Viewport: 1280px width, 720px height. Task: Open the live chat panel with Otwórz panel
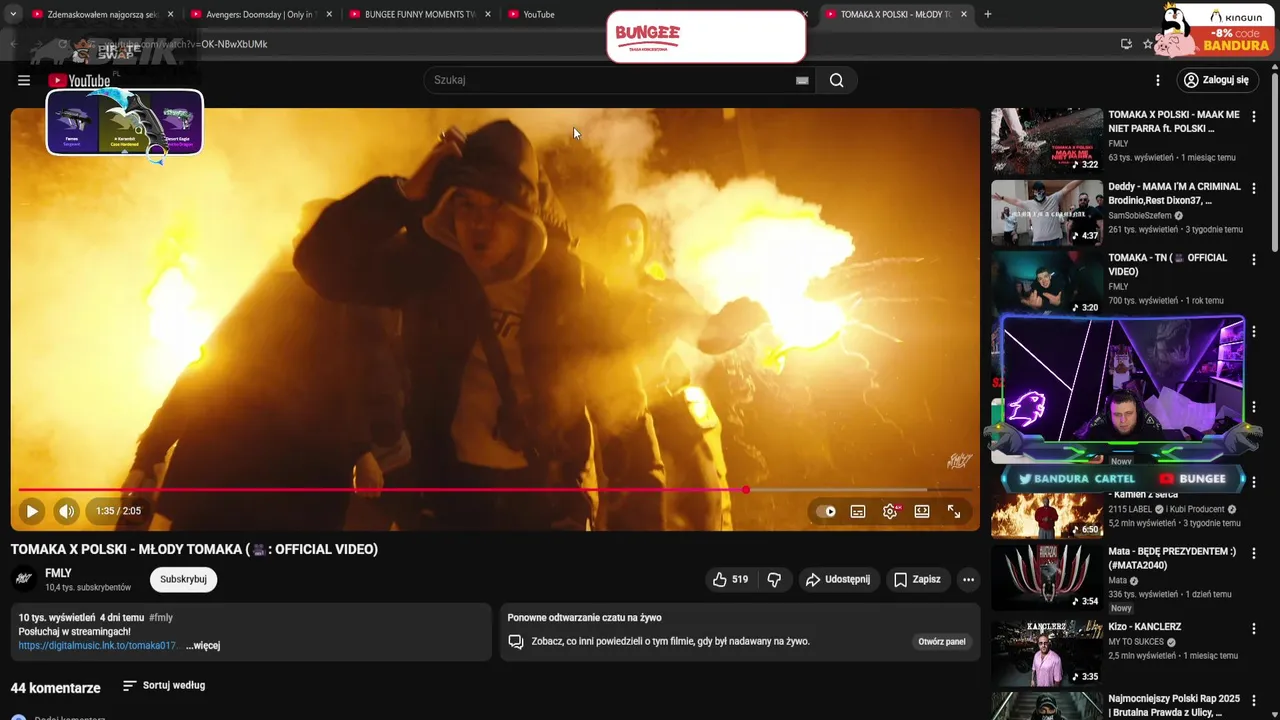point(942,642)
